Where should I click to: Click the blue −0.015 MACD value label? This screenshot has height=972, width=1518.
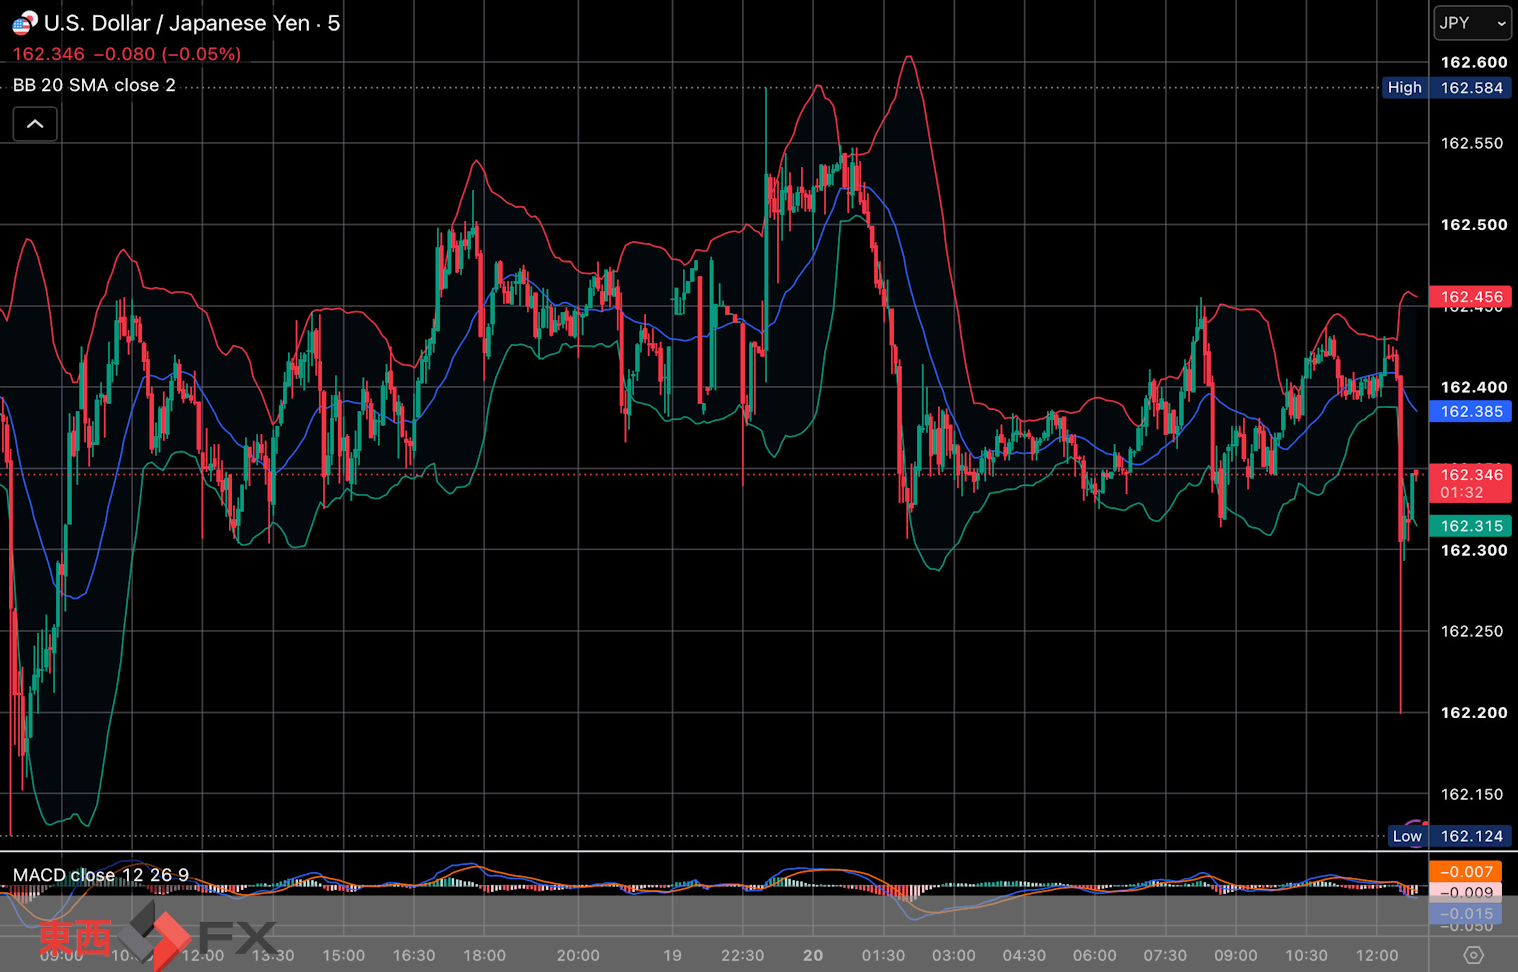click(1465, 914)
